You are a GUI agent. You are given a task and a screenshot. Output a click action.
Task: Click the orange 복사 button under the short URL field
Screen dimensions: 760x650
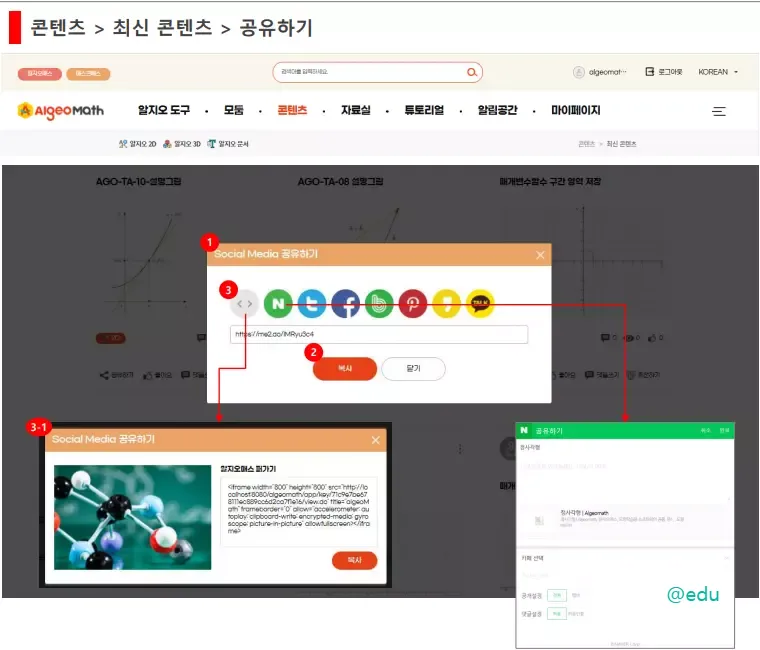click(x=345, y=369)
